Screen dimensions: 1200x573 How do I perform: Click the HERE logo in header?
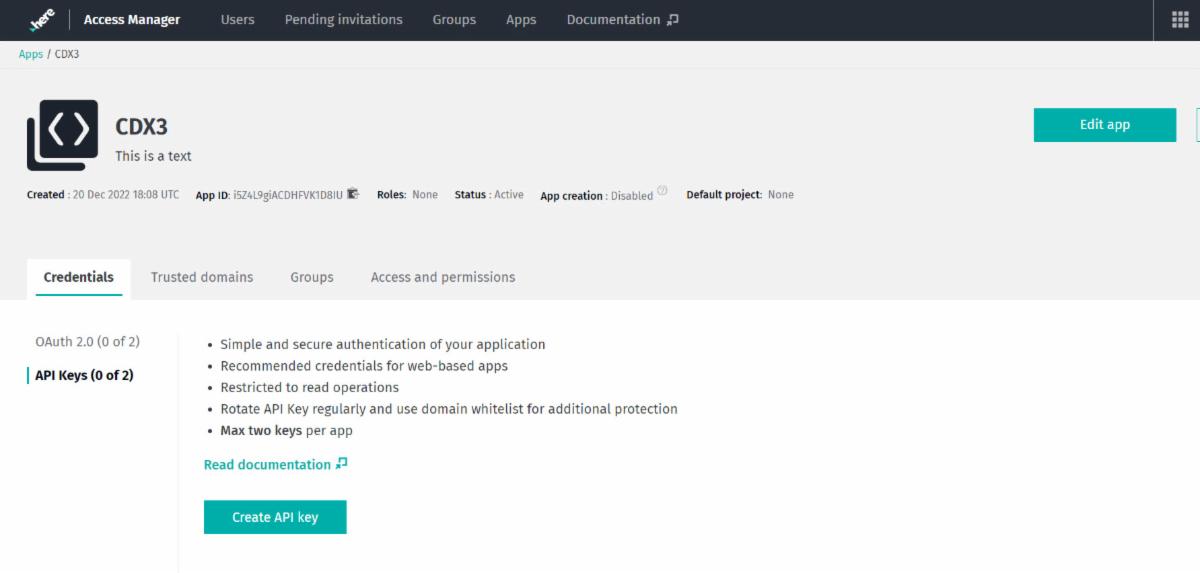tap(41, 20)
